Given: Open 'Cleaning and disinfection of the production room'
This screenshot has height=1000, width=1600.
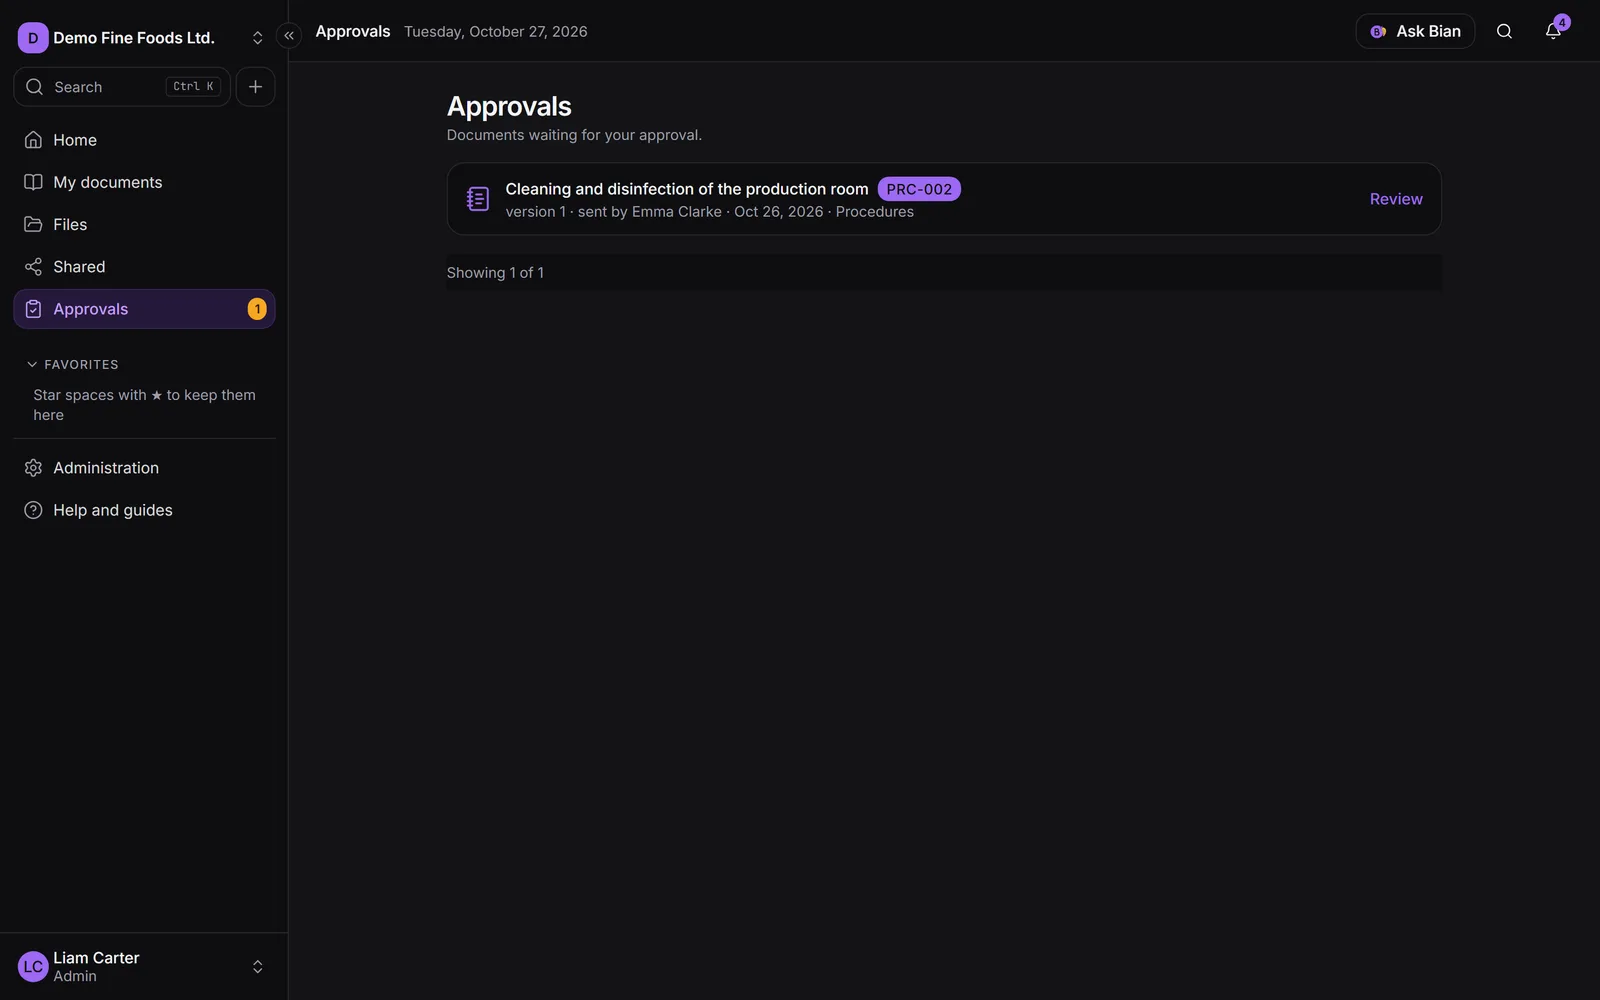Looking at the screenshot, I should pos(687,189).
